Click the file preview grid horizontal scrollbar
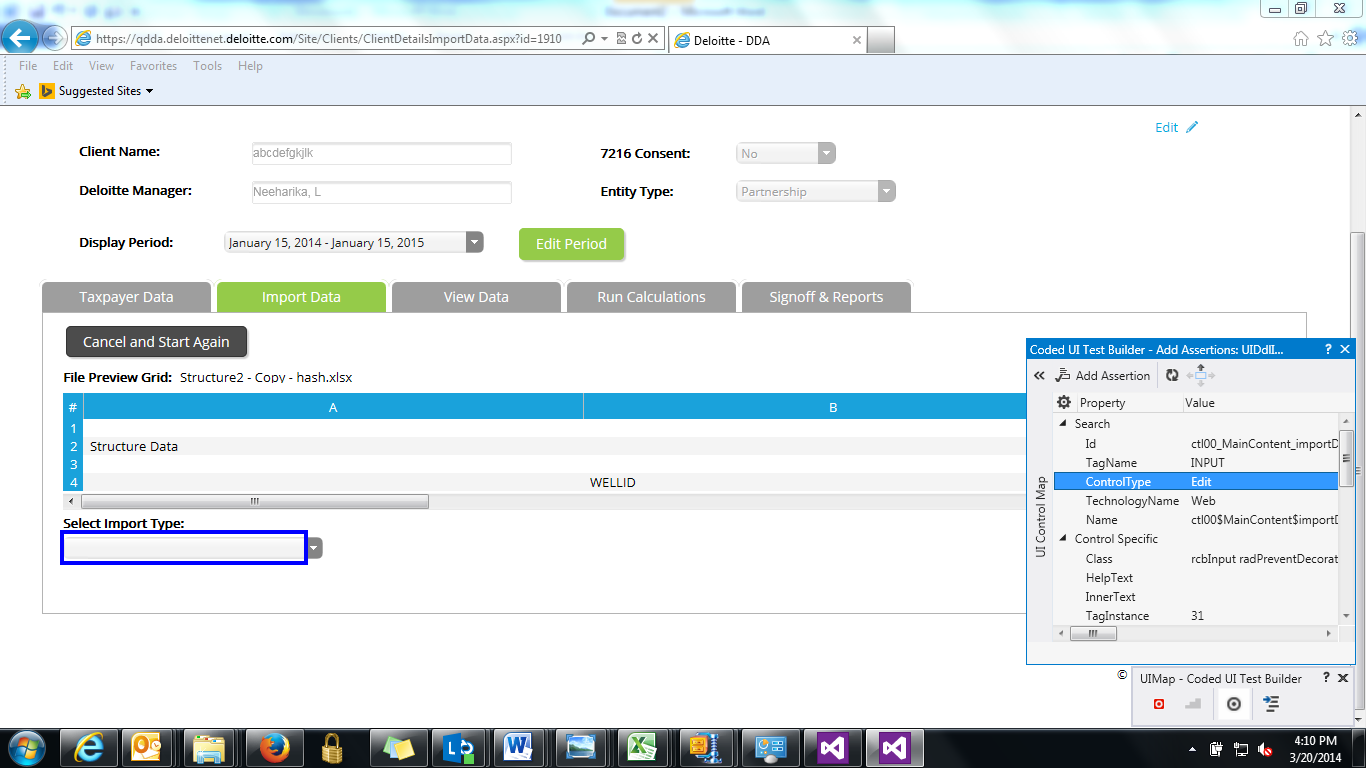This screenshot has height=768, width=1366. coord(255,501)
